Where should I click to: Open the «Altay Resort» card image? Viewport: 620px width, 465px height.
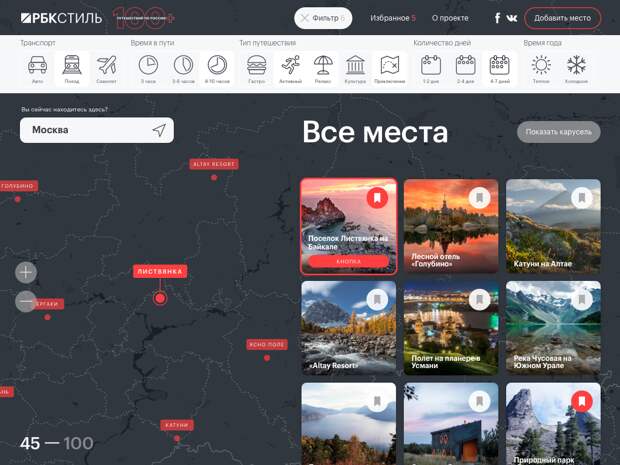click(x=348, y=328)
